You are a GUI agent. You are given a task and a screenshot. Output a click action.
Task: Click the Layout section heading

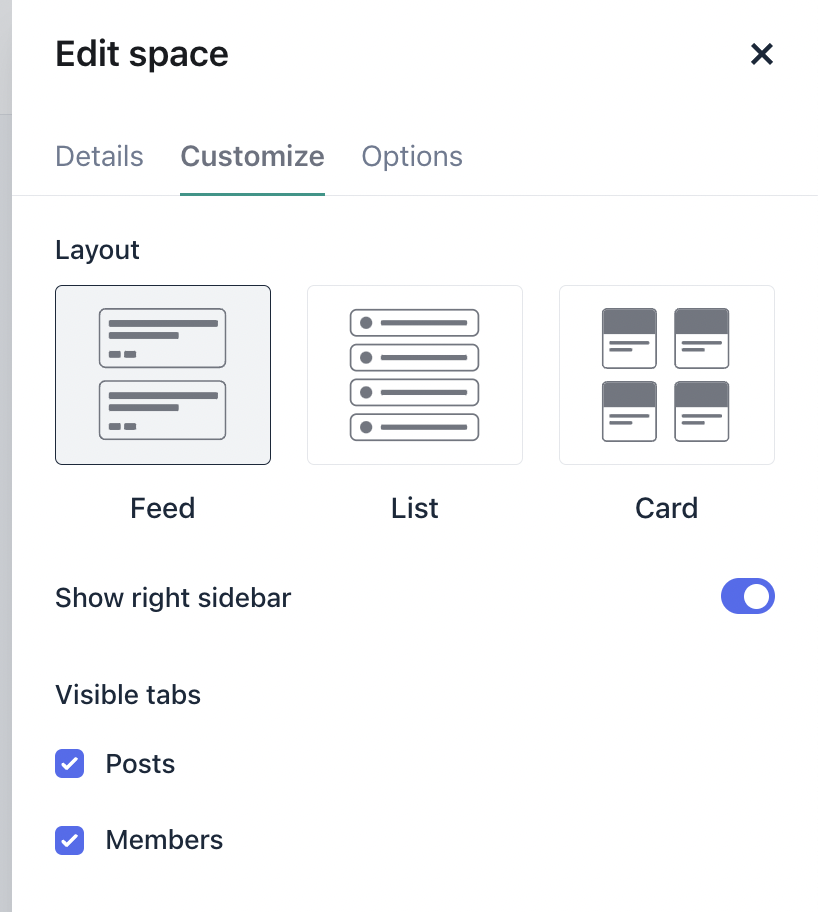click(97, 250)
